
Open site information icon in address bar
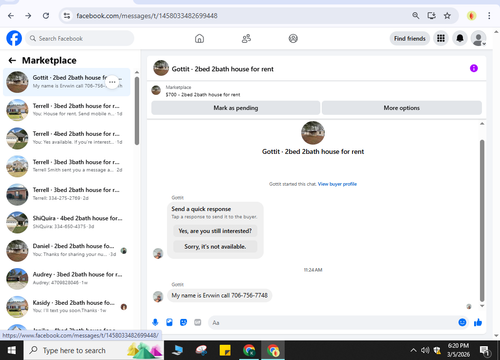pos(67,16)
